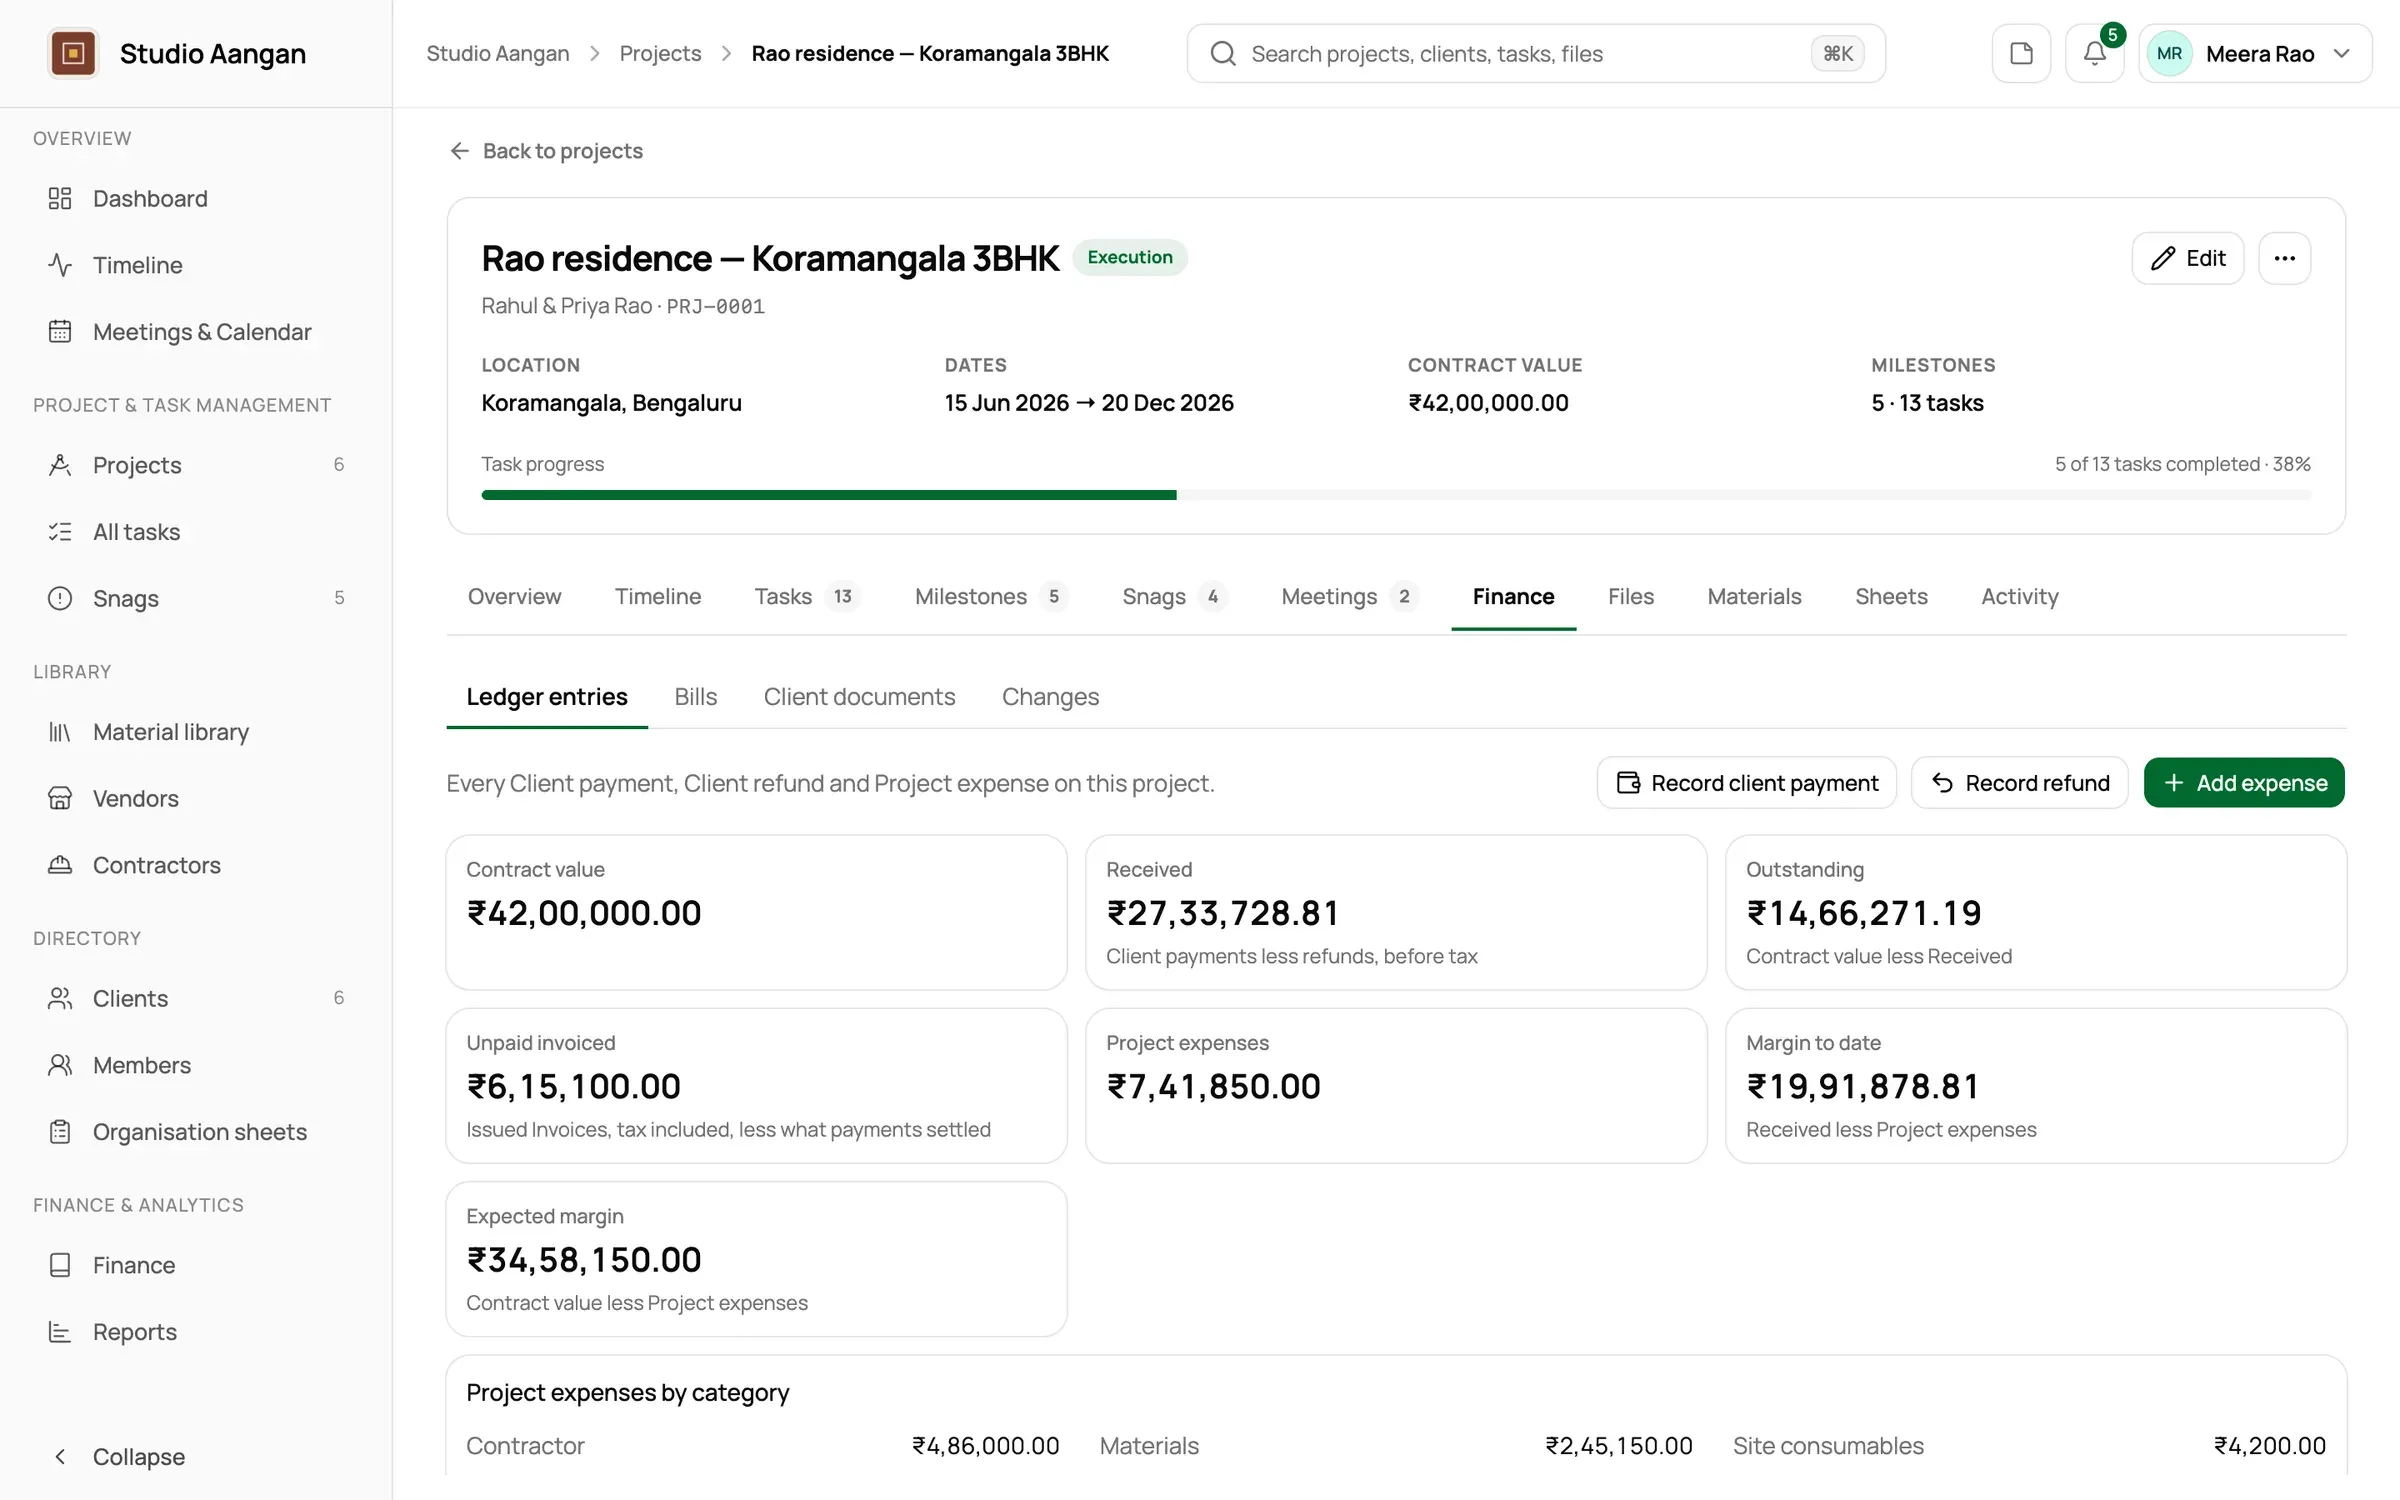Open the Reports page
Image resolution: width=2400 pixels, height=1500 pixels.
point(196,1331)
